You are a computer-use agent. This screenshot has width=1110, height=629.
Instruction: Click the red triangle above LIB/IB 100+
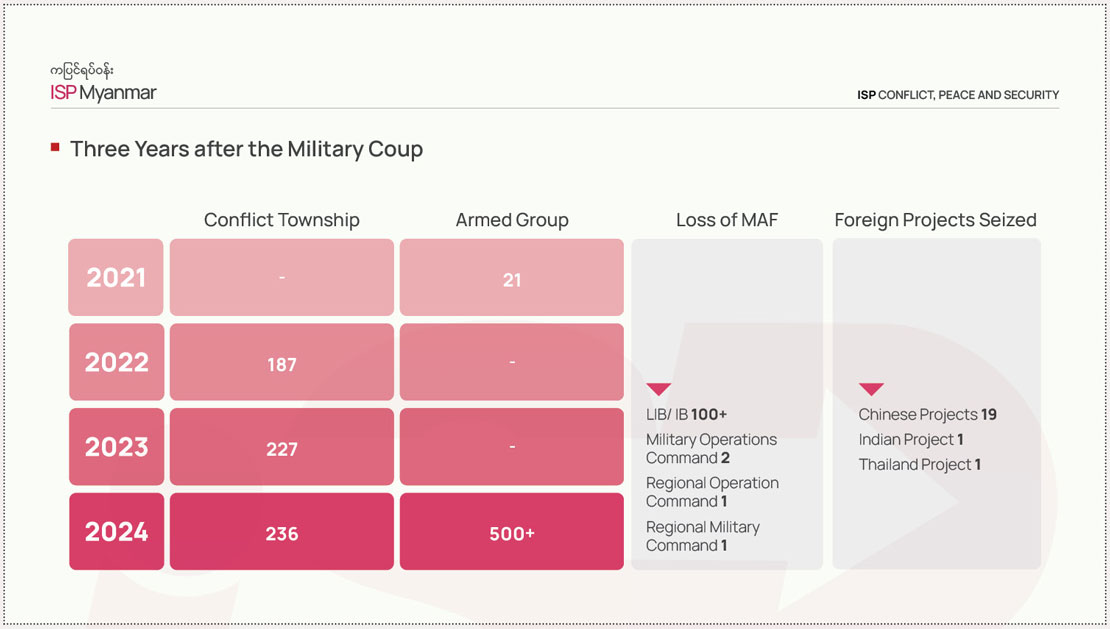click(x=658, y=389)
